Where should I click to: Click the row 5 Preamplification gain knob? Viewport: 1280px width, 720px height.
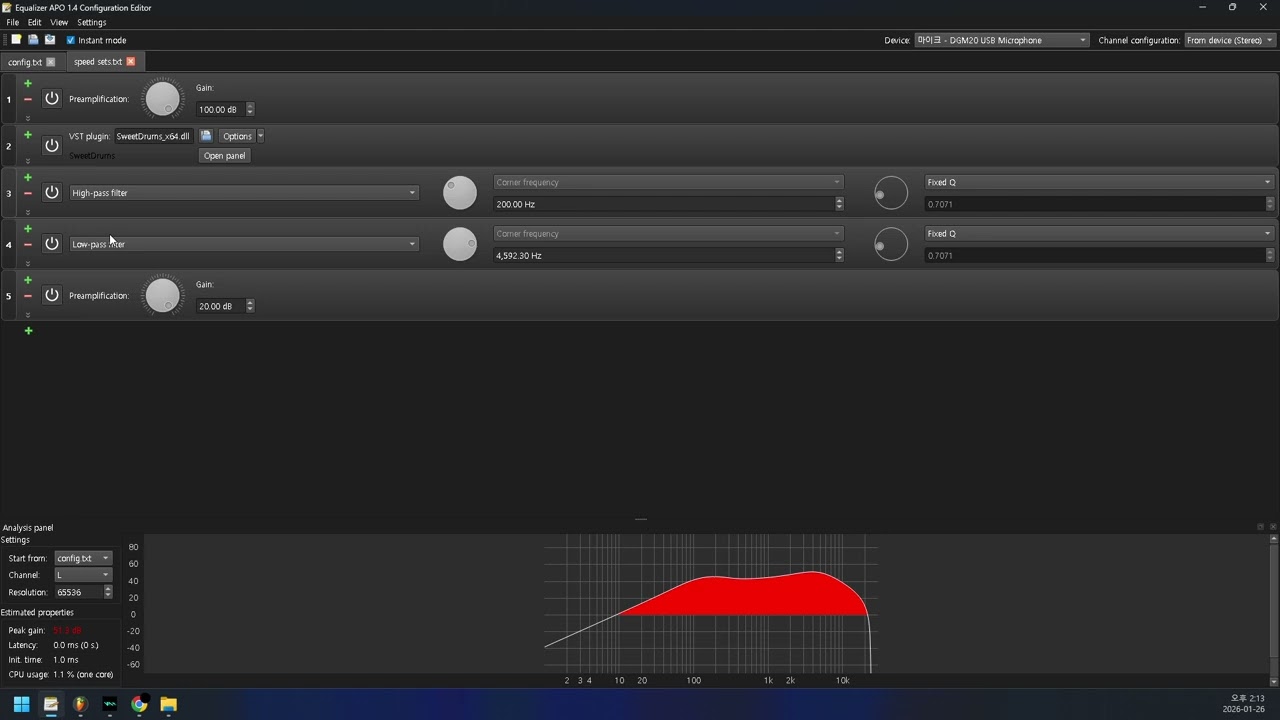[162, 296]
